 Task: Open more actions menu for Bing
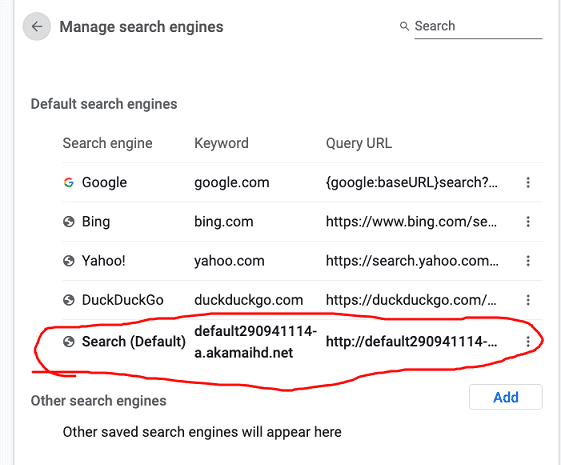click(x=528, y=221)
